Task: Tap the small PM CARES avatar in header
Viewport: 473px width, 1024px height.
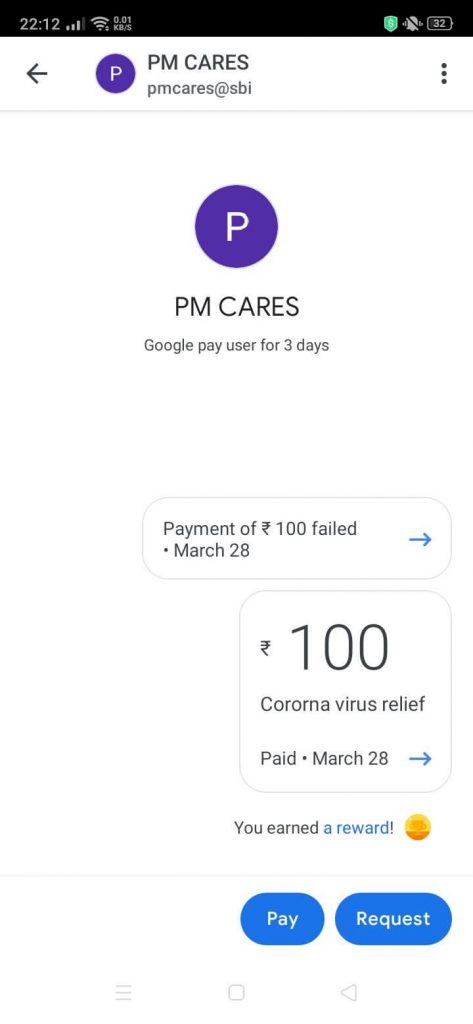Action: 115,74
